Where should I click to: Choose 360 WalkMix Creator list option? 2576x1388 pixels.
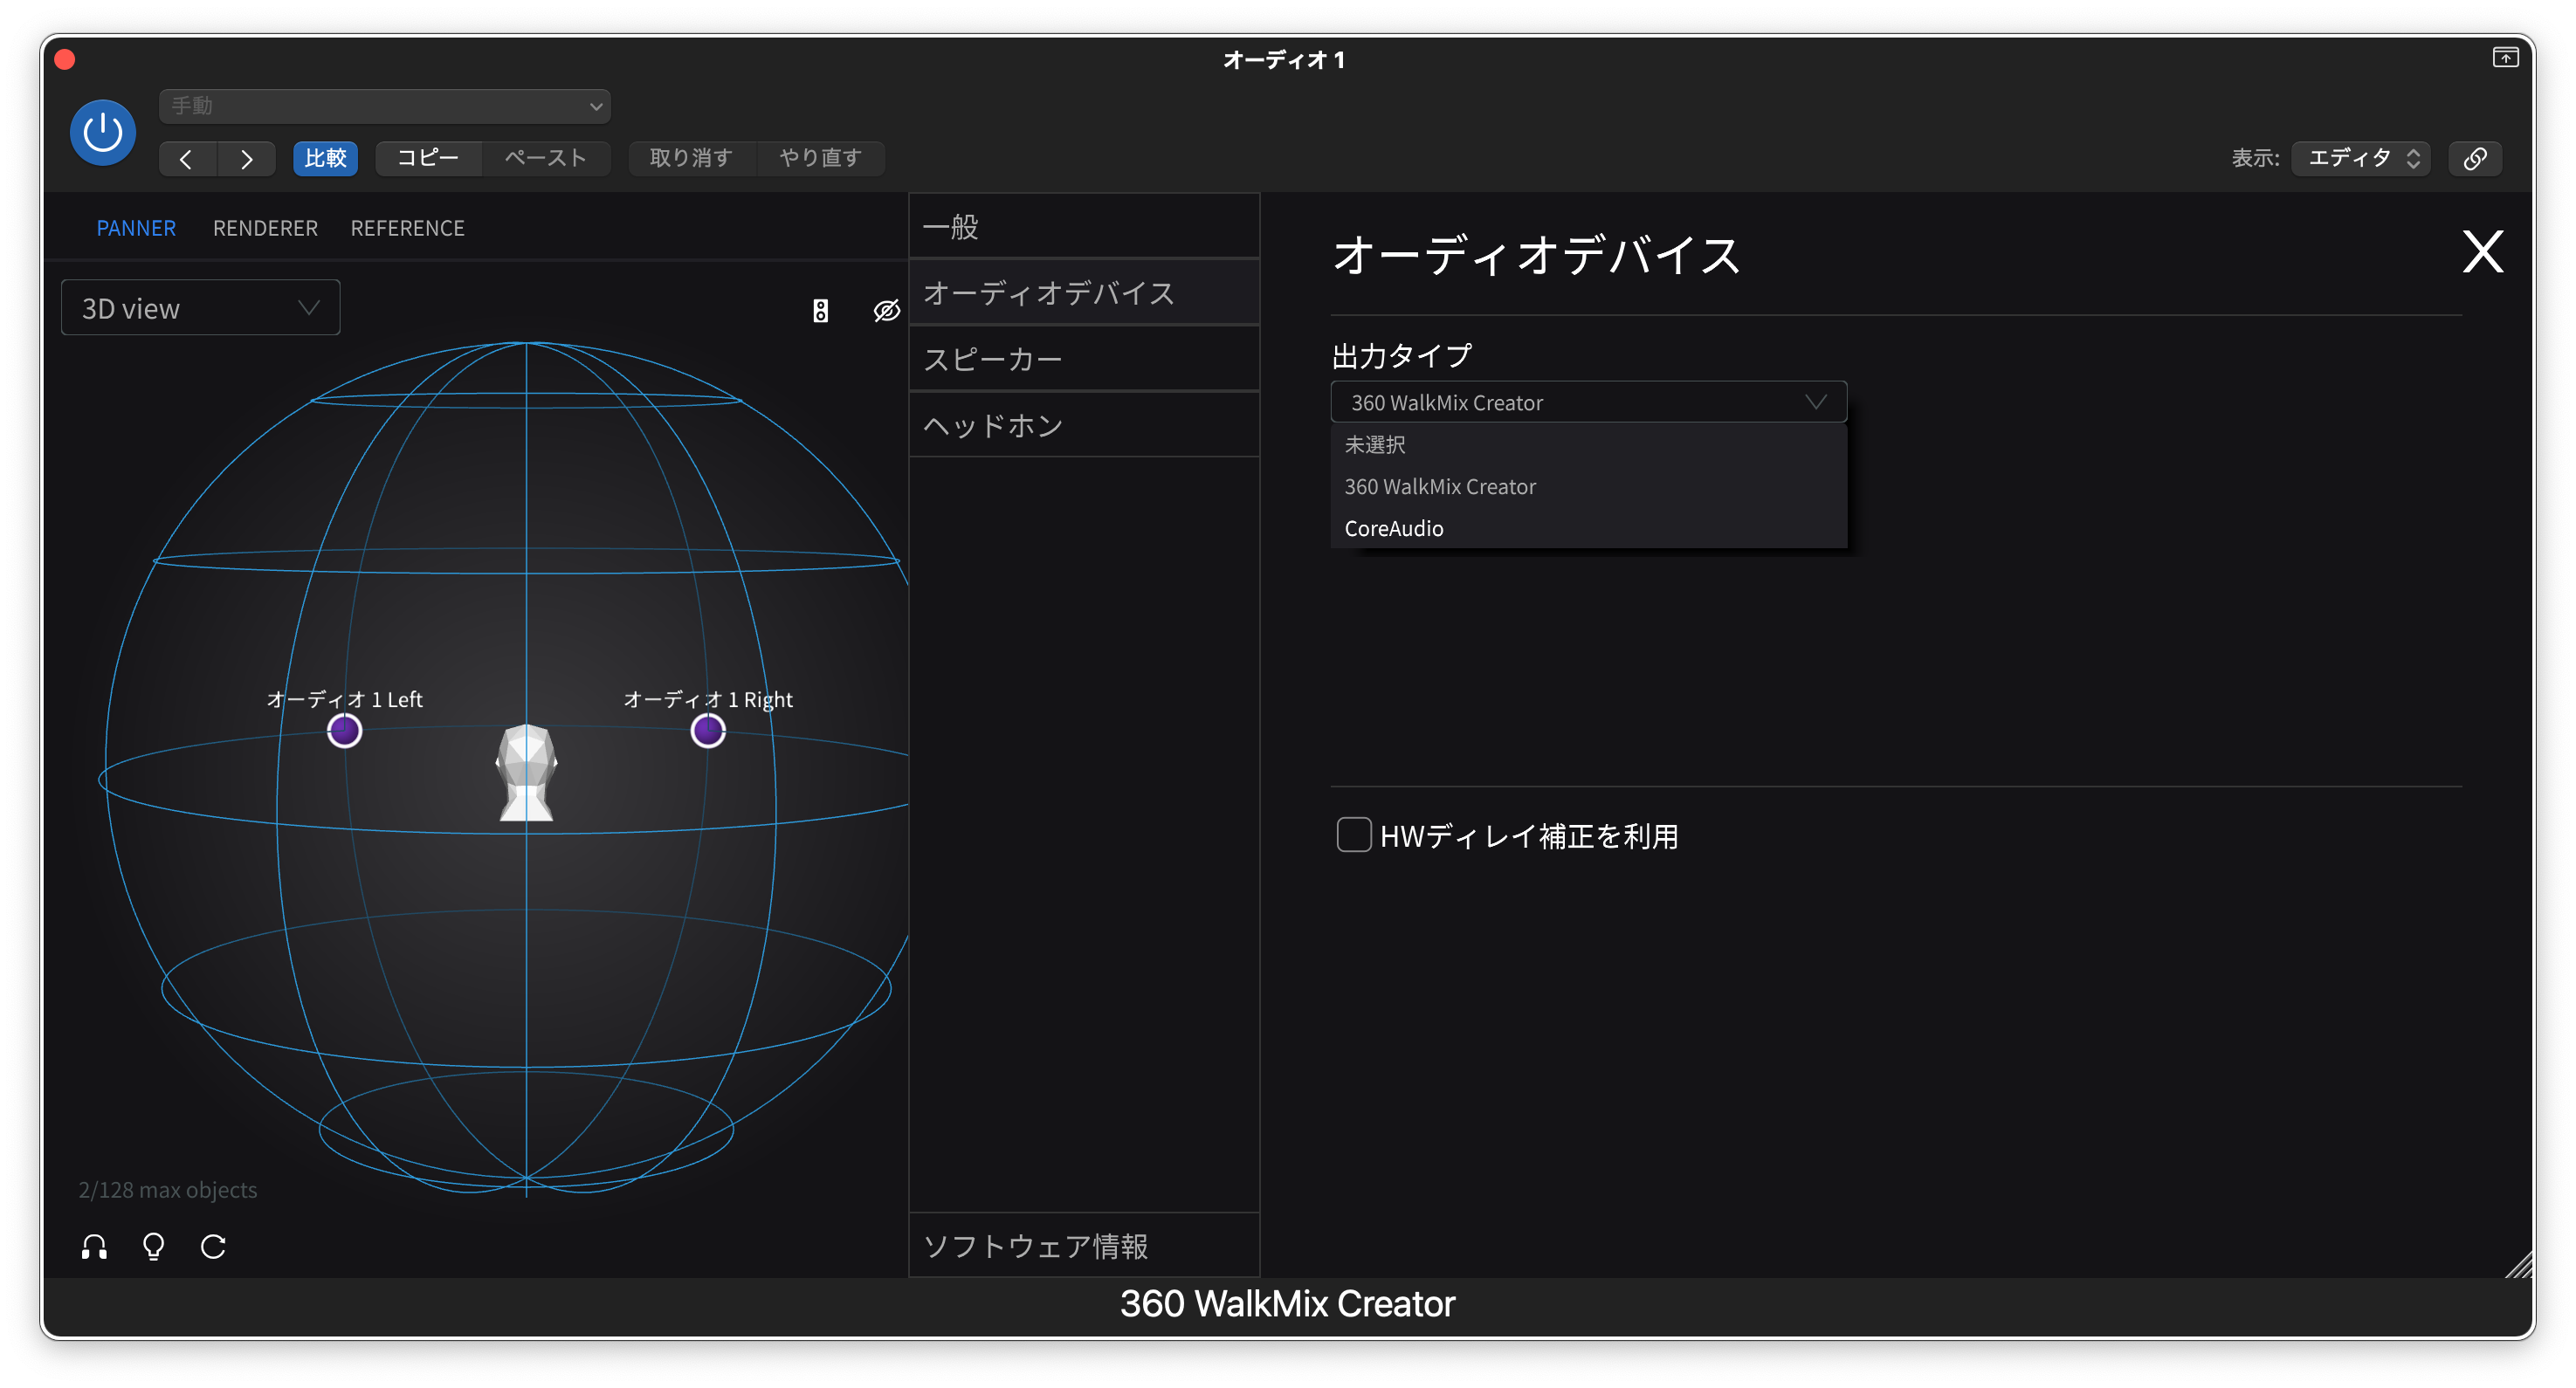click(1588, 487)
